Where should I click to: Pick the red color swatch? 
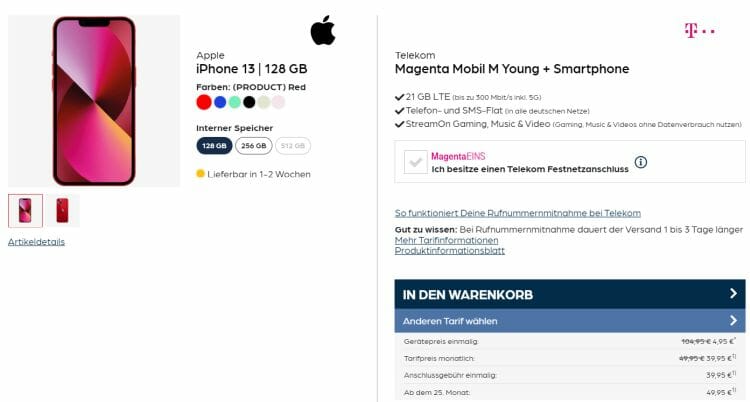pyautogui.click(x=204, y=102)
